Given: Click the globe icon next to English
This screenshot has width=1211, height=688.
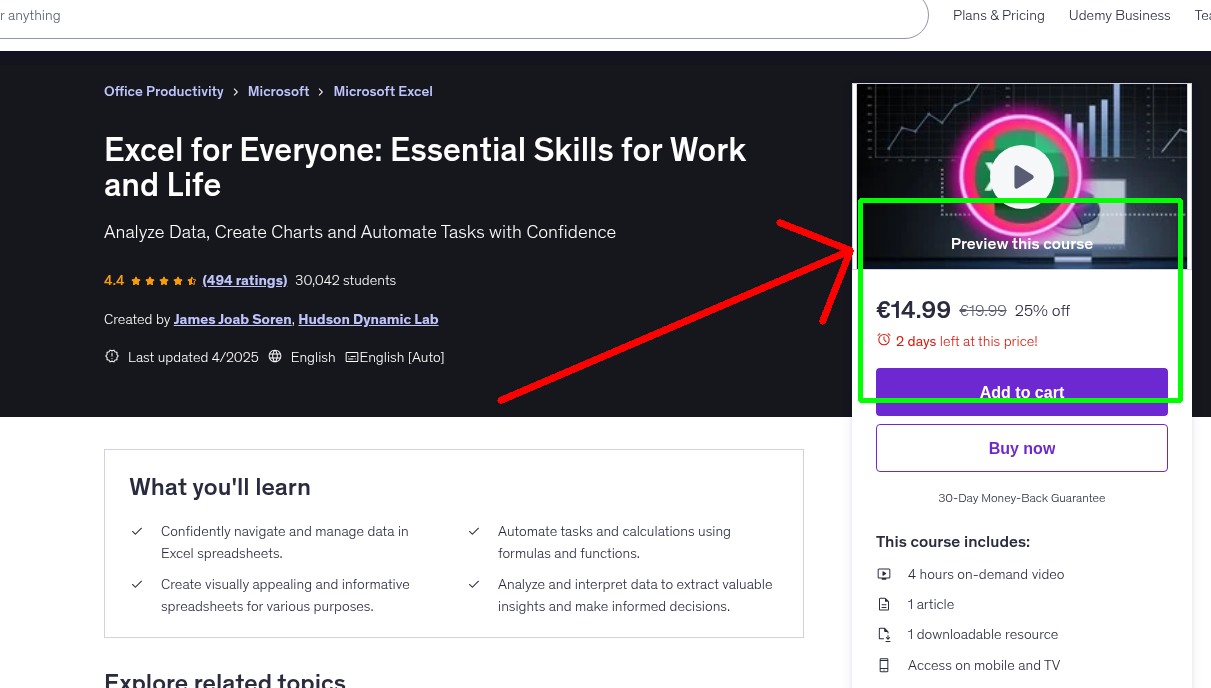Looking at the screenshot, I should point(275,356).
